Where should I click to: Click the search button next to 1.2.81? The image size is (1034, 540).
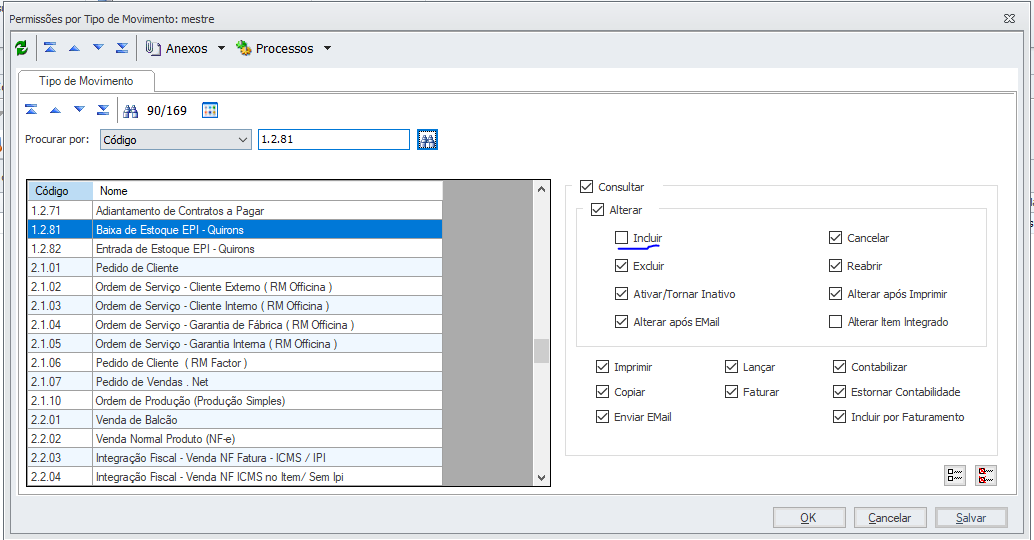(428, 140)
